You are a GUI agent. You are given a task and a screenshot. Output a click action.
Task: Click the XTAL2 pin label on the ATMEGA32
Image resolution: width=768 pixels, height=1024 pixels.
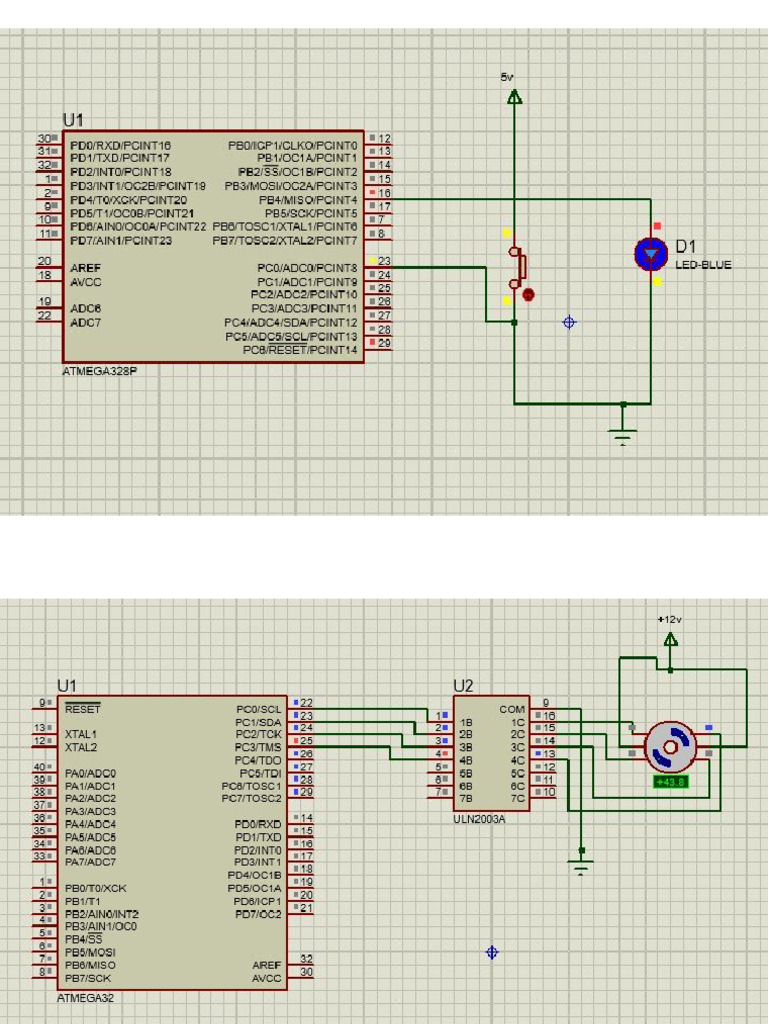coord(81,747)
